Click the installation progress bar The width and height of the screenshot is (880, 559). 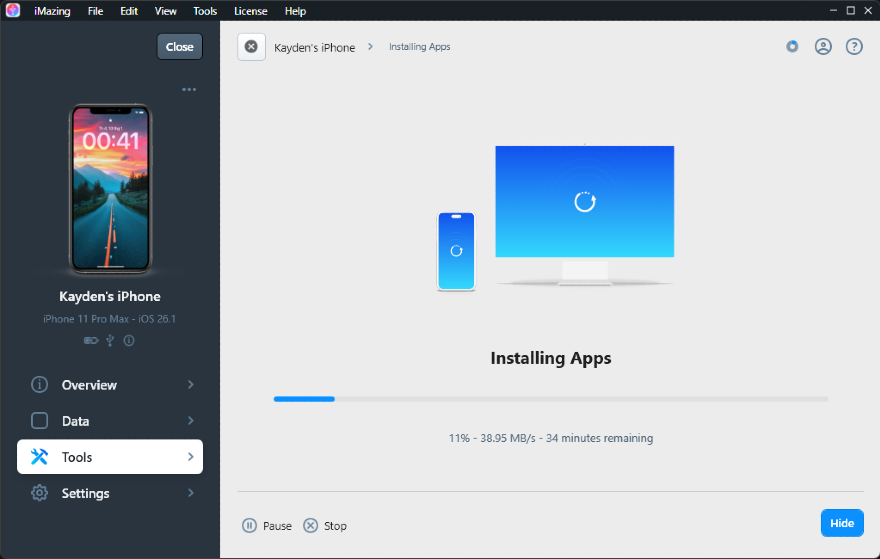click(551, 399)
